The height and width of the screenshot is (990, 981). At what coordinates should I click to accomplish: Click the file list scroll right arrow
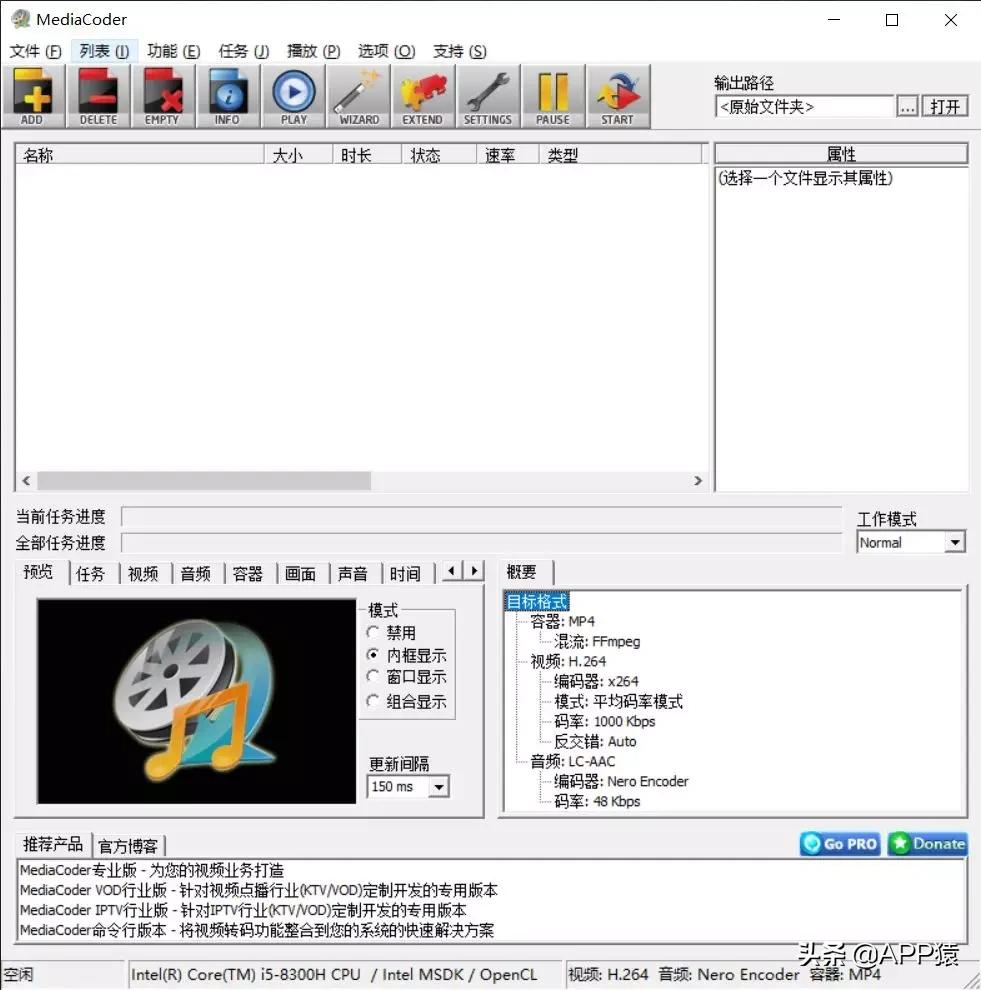click(698, 480)
